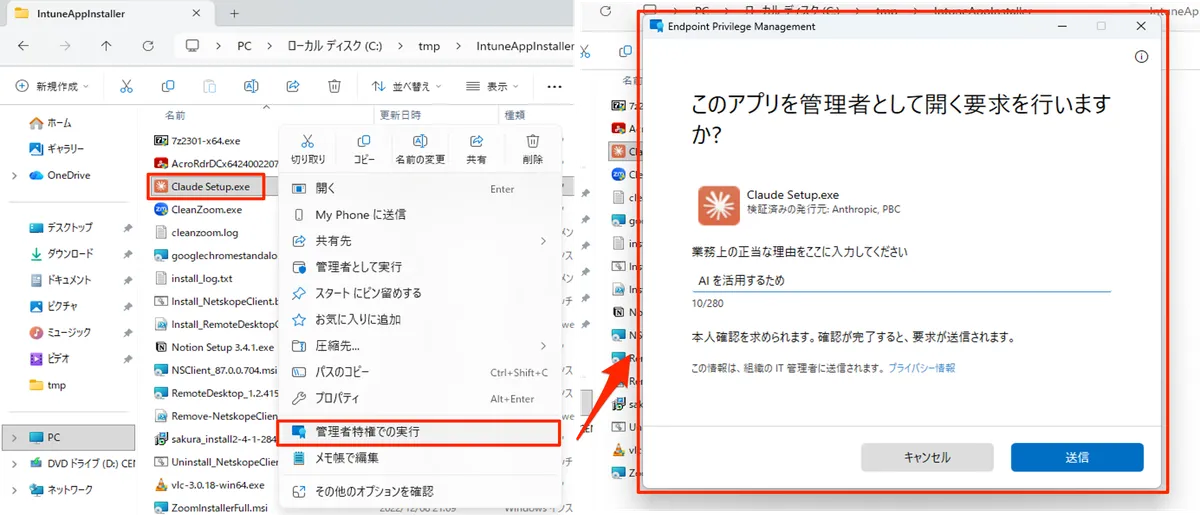Click the PC breadcrumb in address bar

tap(244, 46)
